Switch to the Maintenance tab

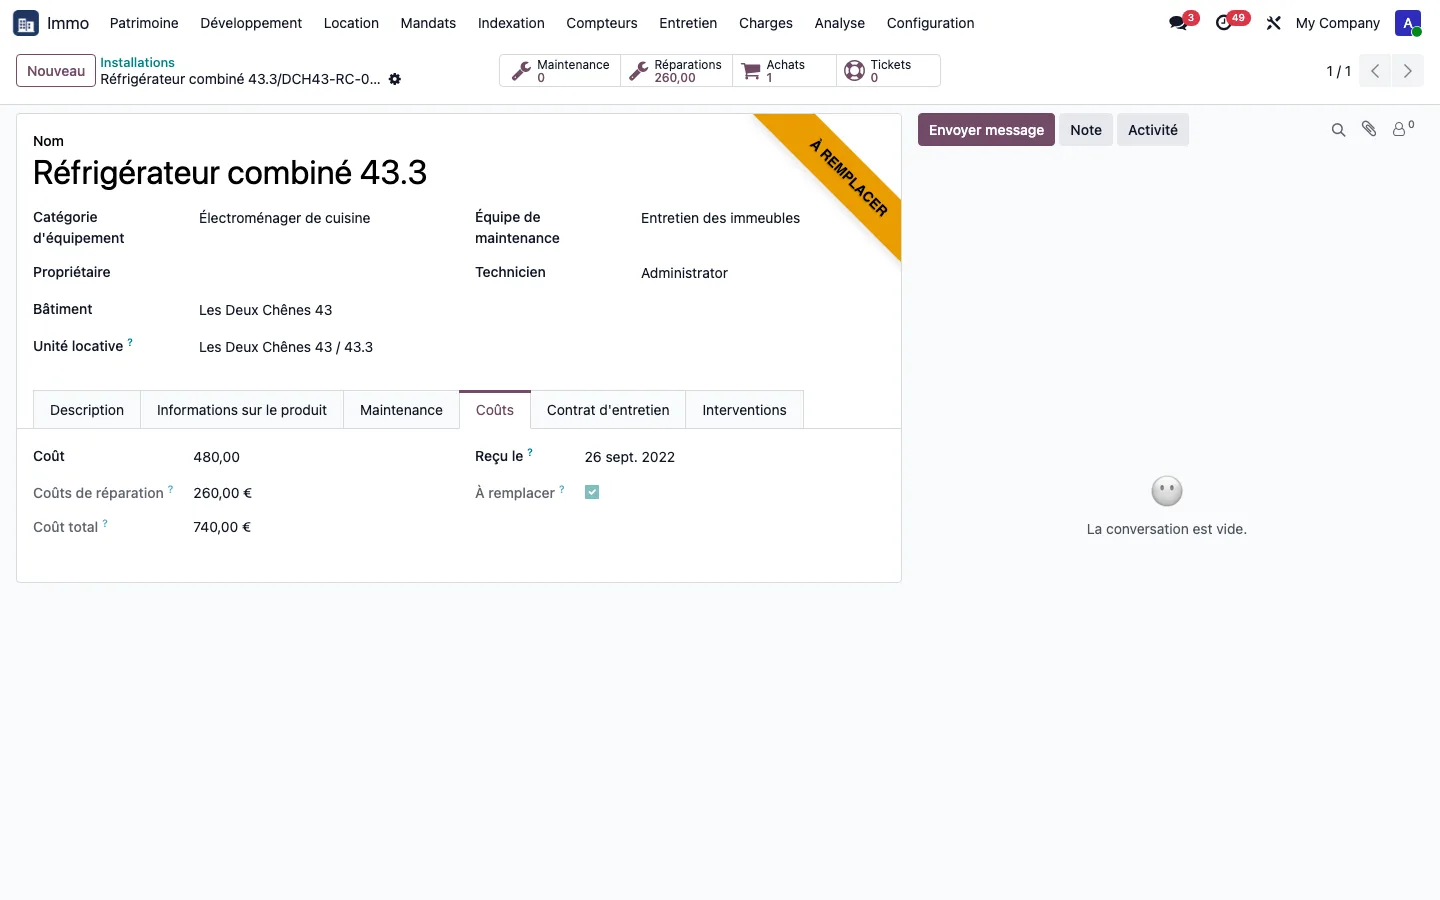pos(401,410)
